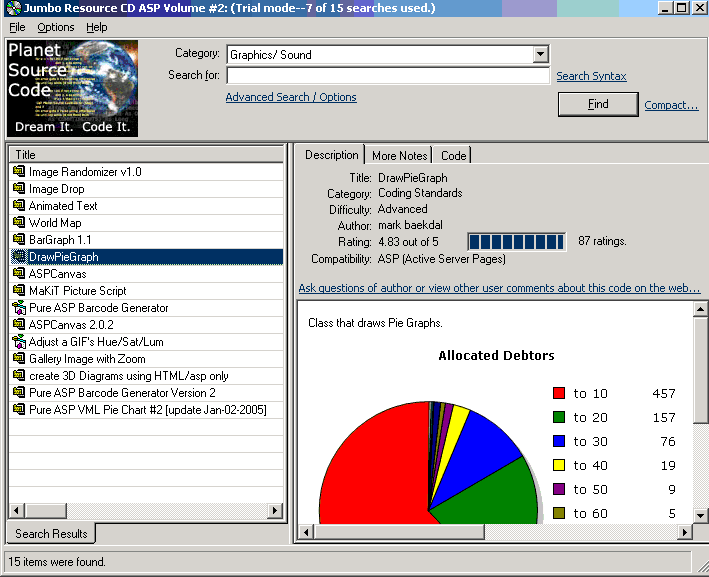Click the Planet Source Code logo image
Screen dimensions: 709x577
[72, 88]
